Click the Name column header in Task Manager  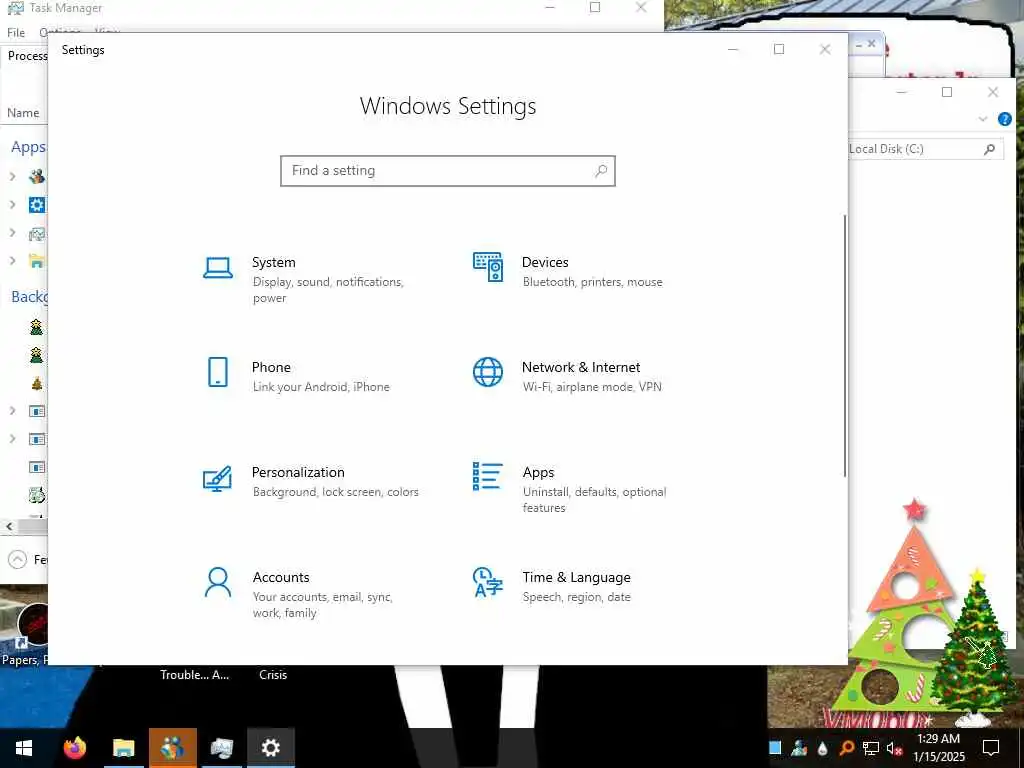[x=23, y=113]
